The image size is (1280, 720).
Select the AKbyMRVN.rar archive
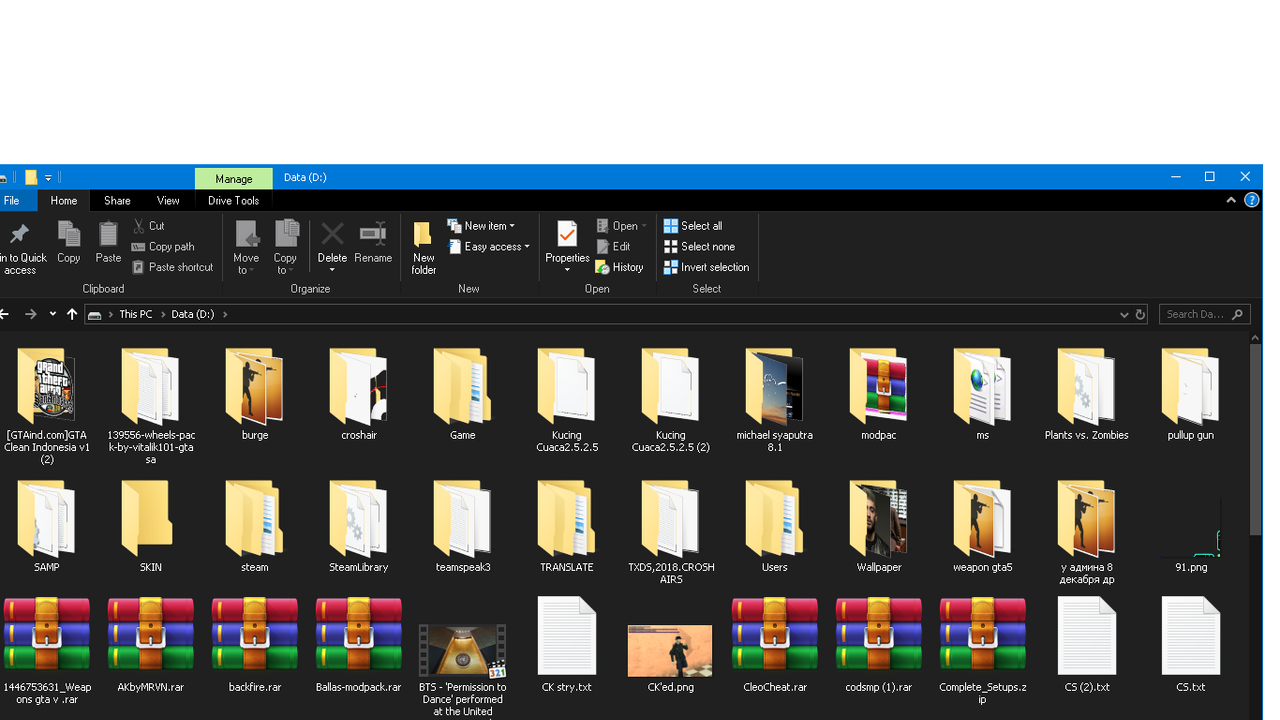pos(151,645)
